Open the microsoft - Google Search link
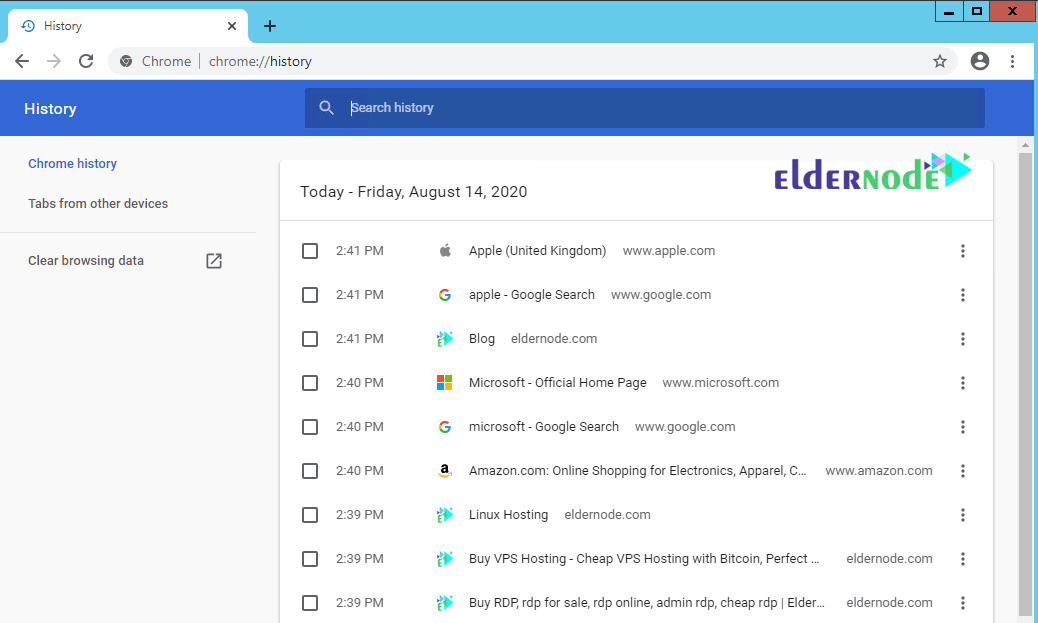This screenshot has height=623, width=1038. pos(543,427)
